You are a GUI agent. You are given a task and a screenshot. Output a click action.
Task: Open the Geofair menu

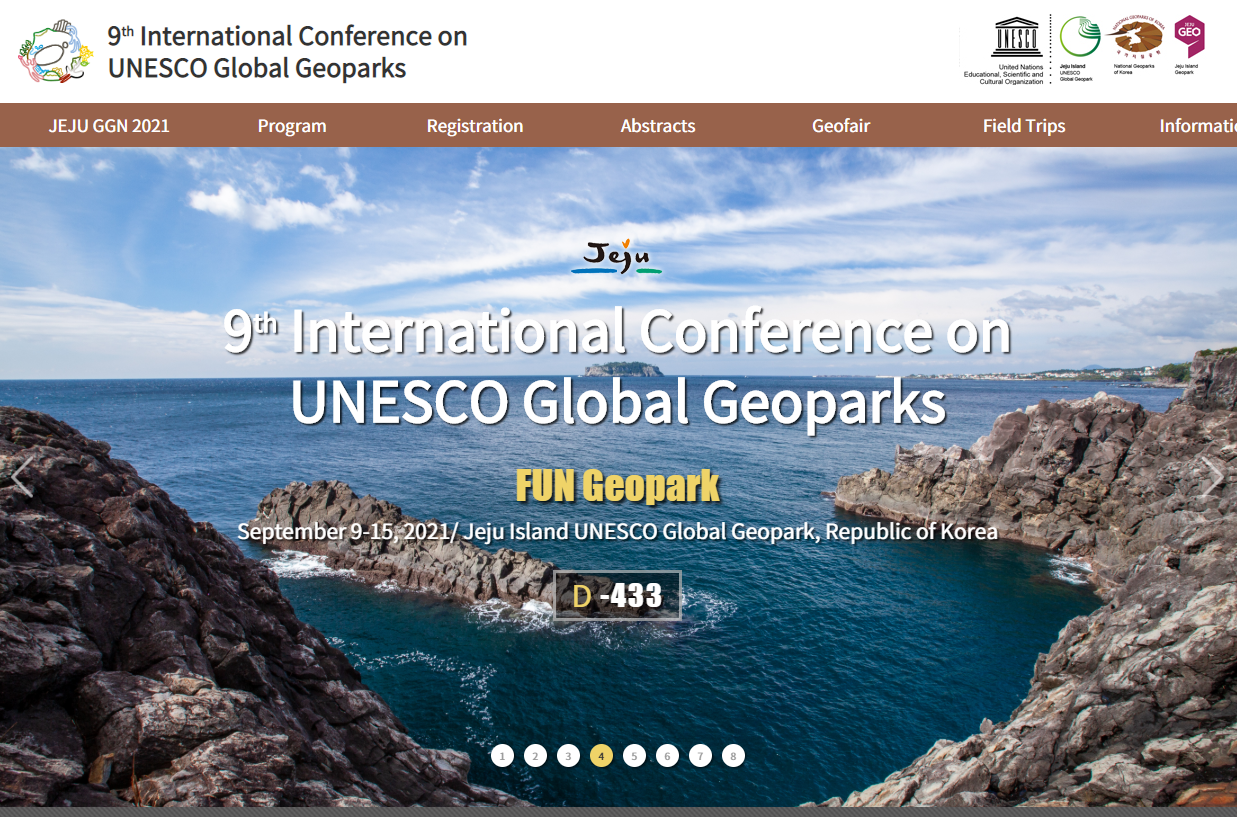click(x=841, y=126)
